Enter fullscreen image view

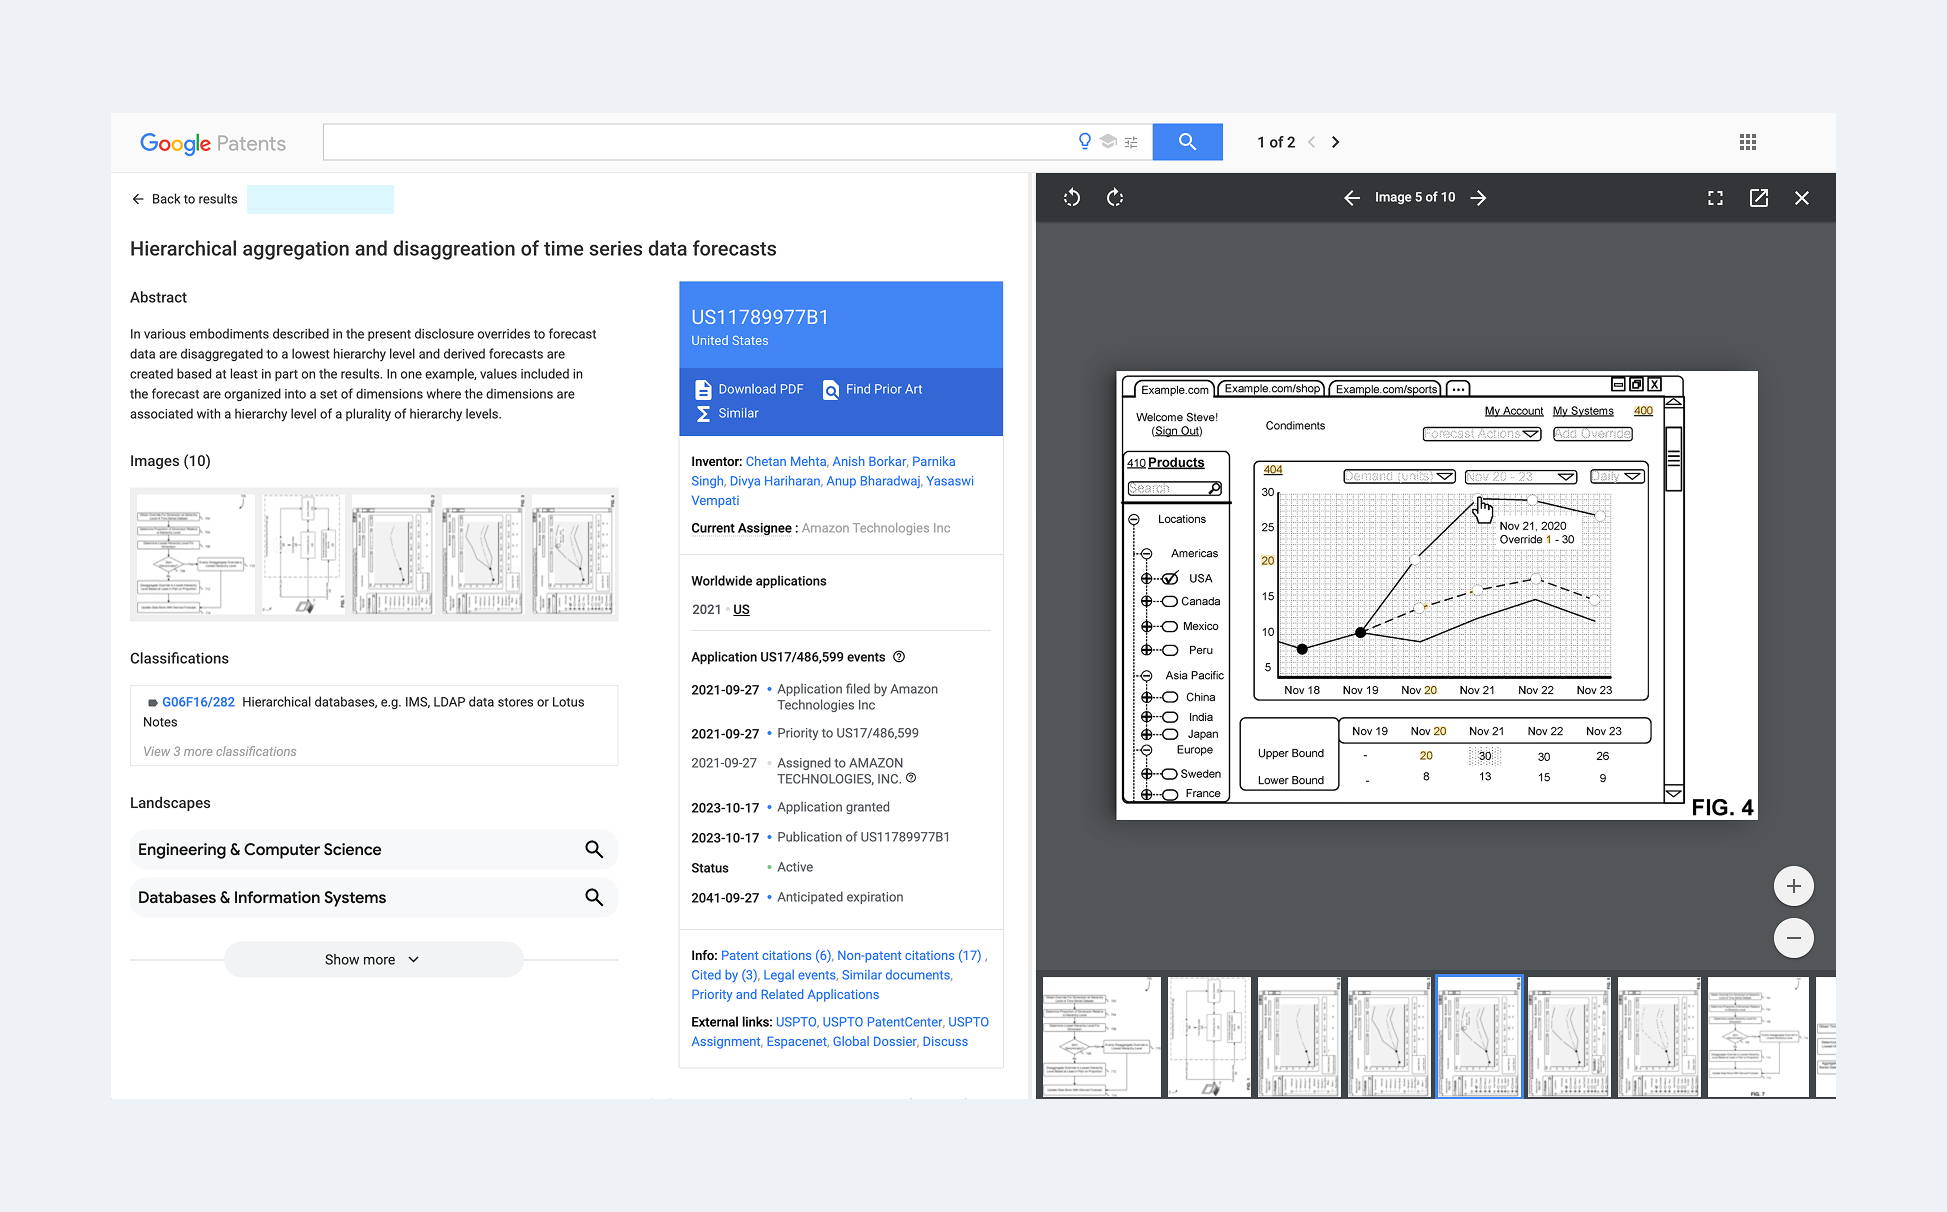tap(1715, 198)
